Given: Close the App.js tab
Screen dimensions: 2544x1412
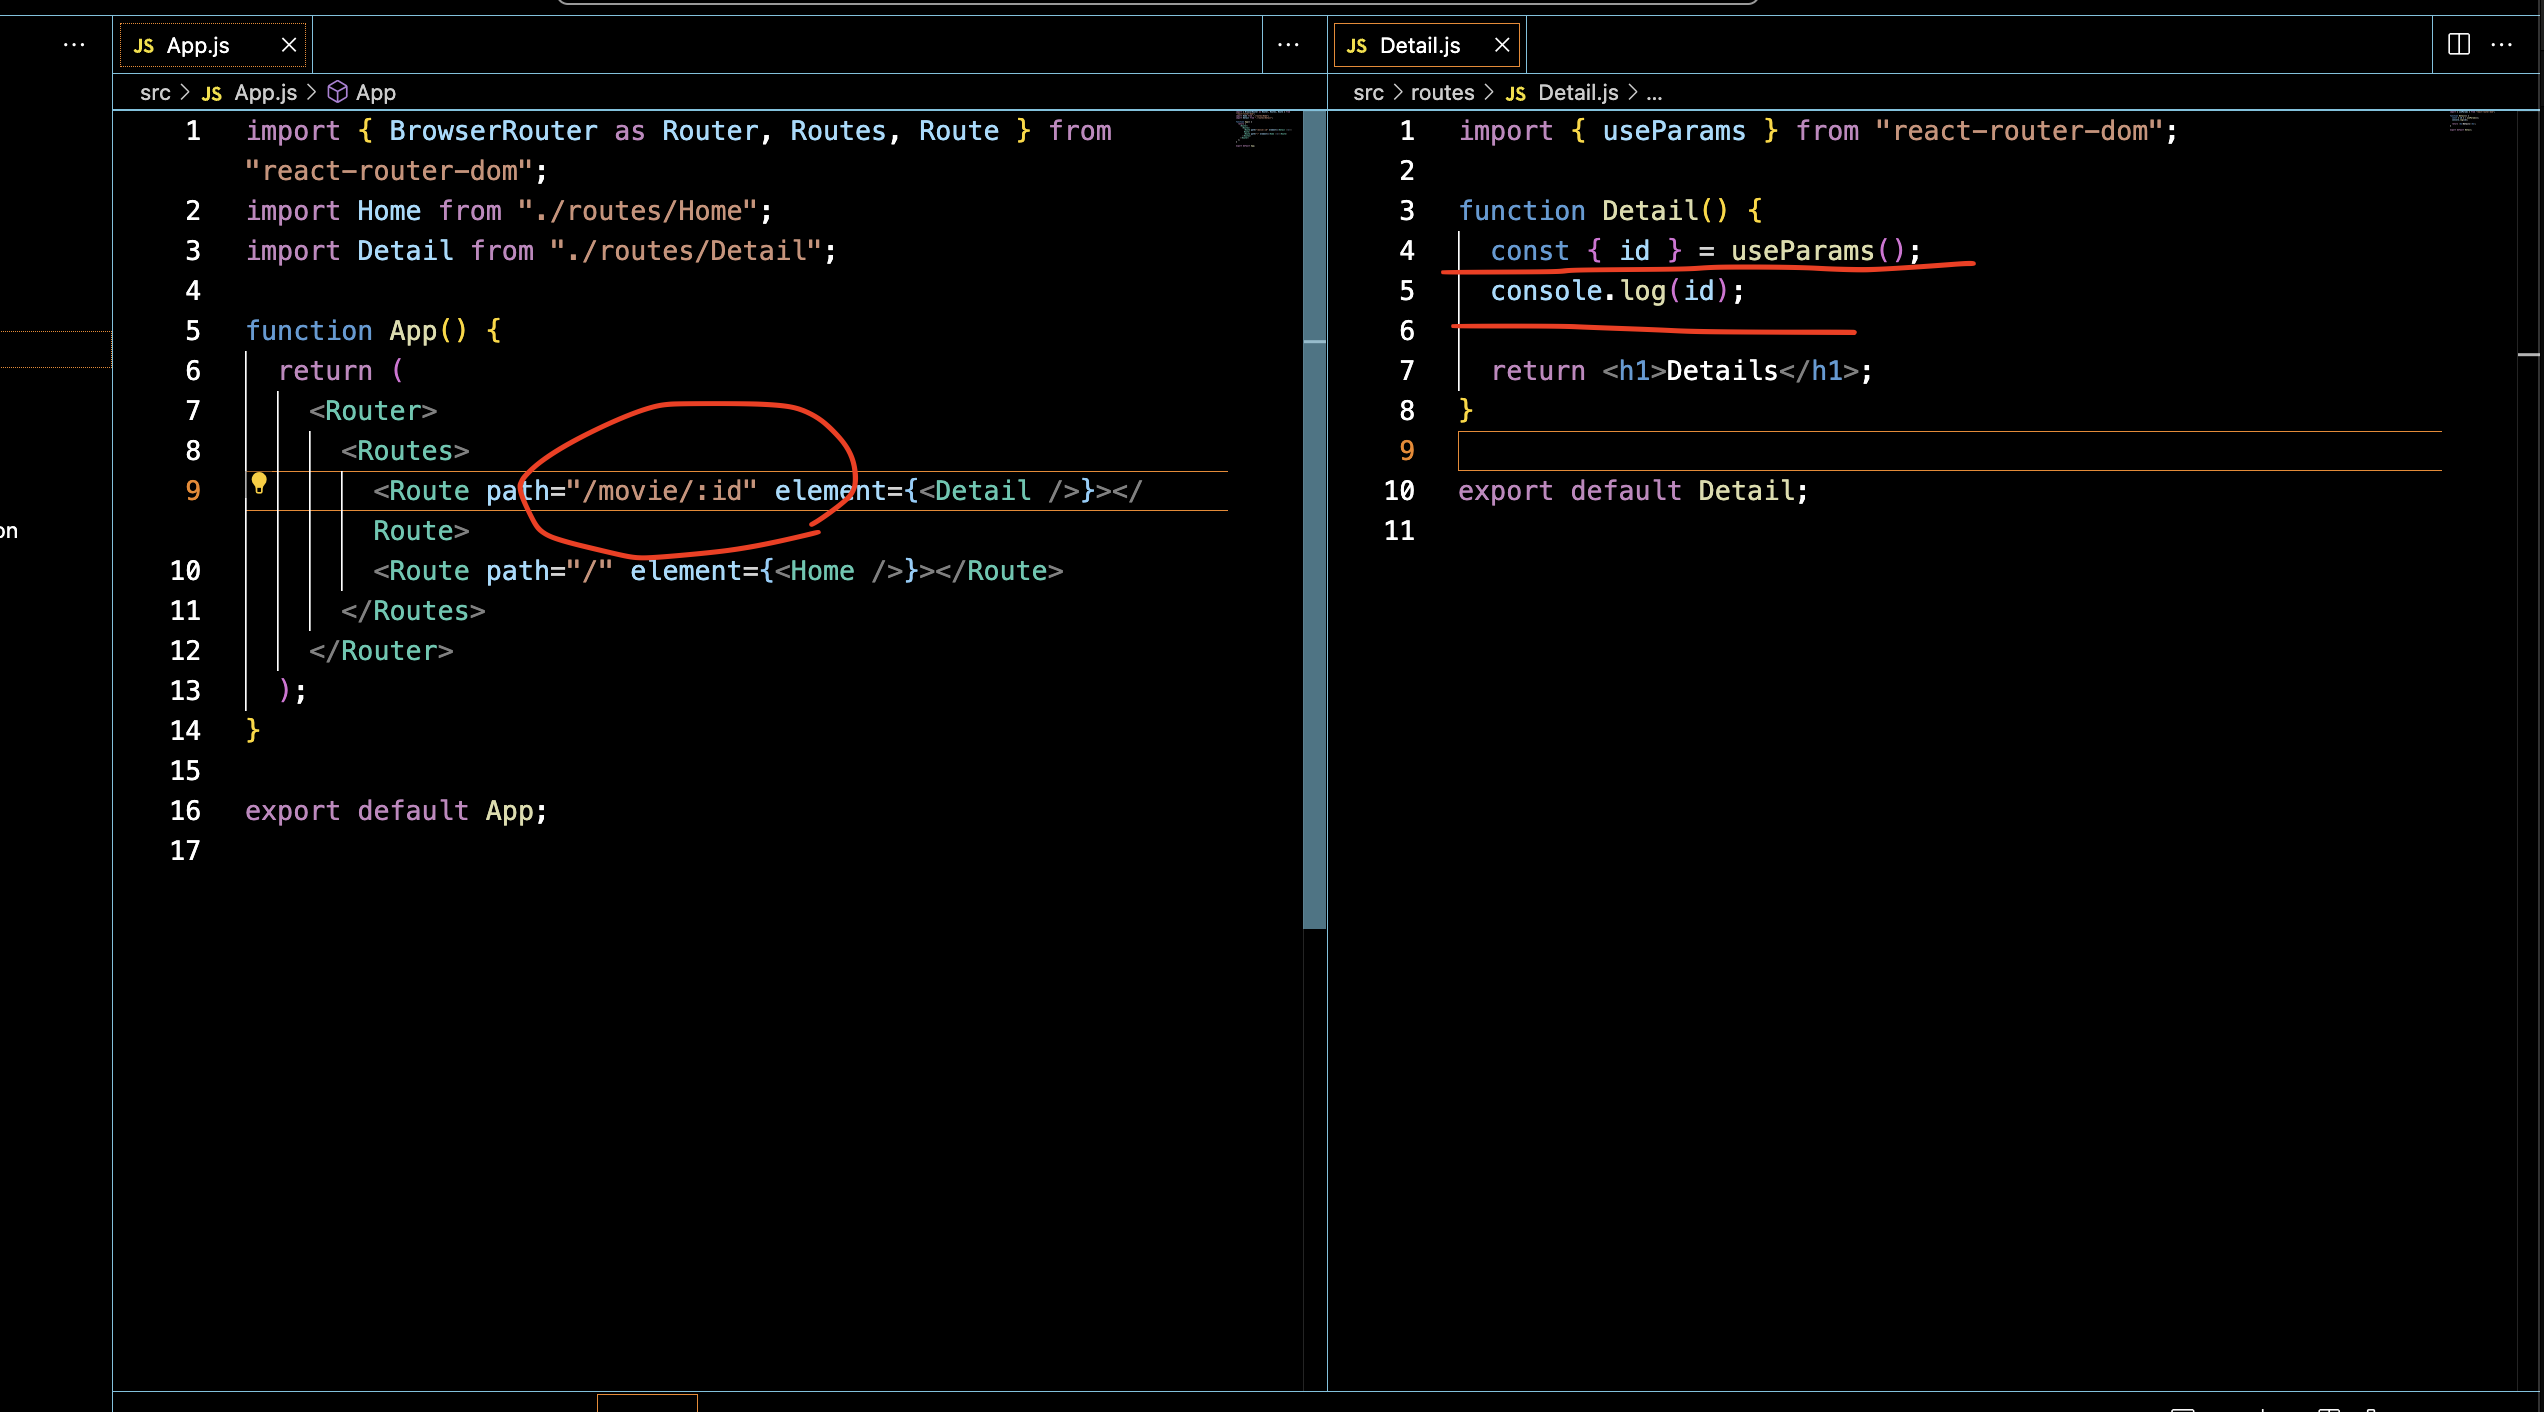Looking at the screenshot, I should pos(289,45).
